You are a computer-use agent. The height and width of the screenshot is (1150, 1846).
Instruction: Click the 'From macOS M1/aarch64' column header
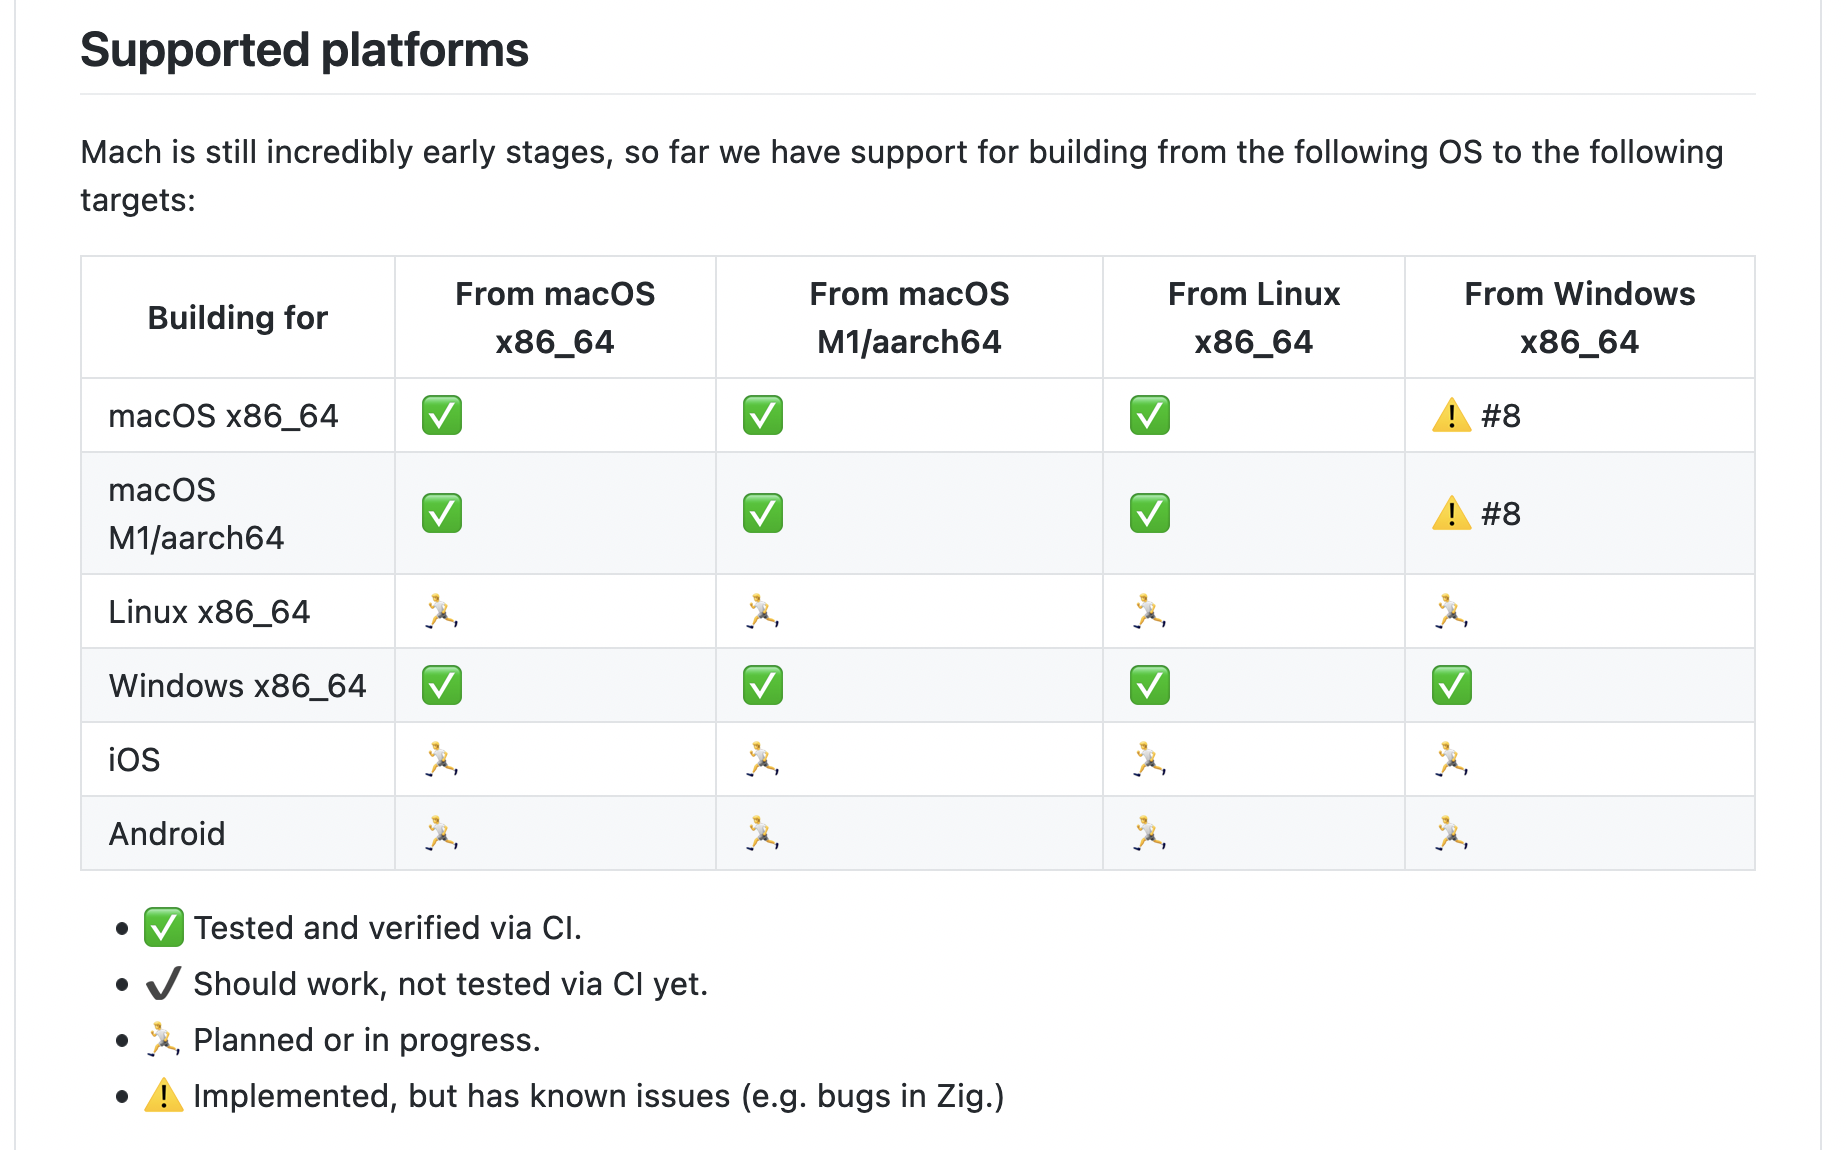point(909,318)
